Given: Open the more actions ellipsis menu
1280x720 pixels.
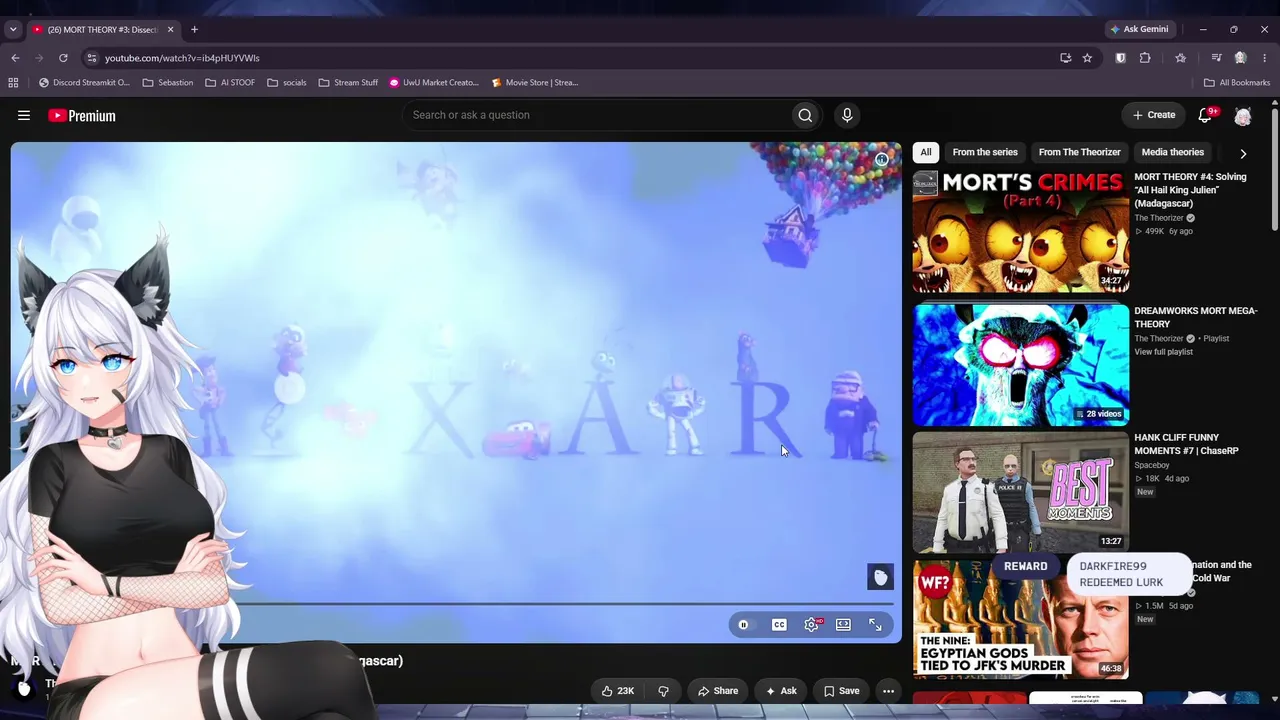Looking at the screenshot, I should pos(888,691).
